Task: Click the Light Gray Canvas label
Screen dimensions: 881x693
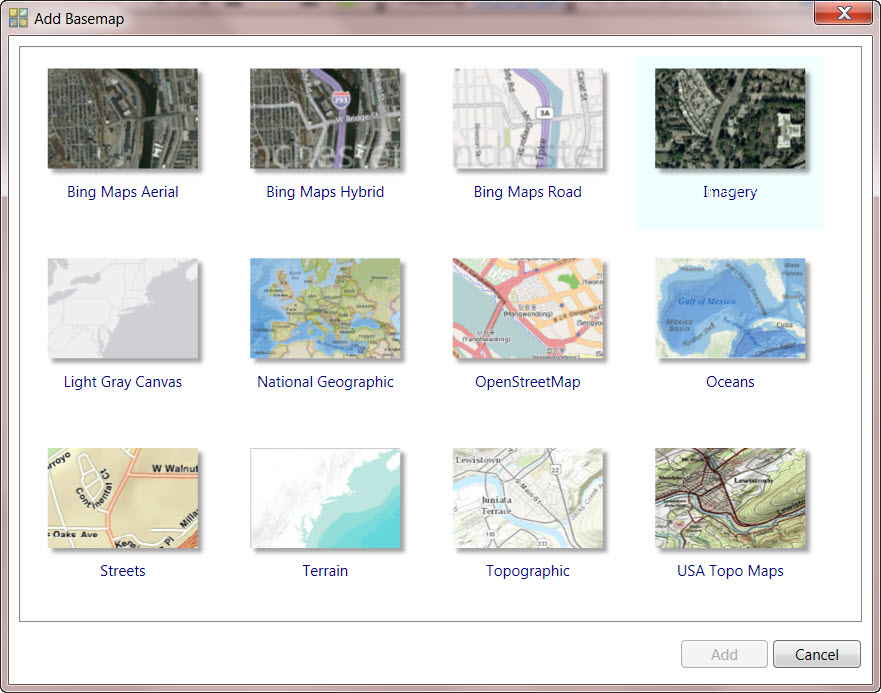Action: 122,382
